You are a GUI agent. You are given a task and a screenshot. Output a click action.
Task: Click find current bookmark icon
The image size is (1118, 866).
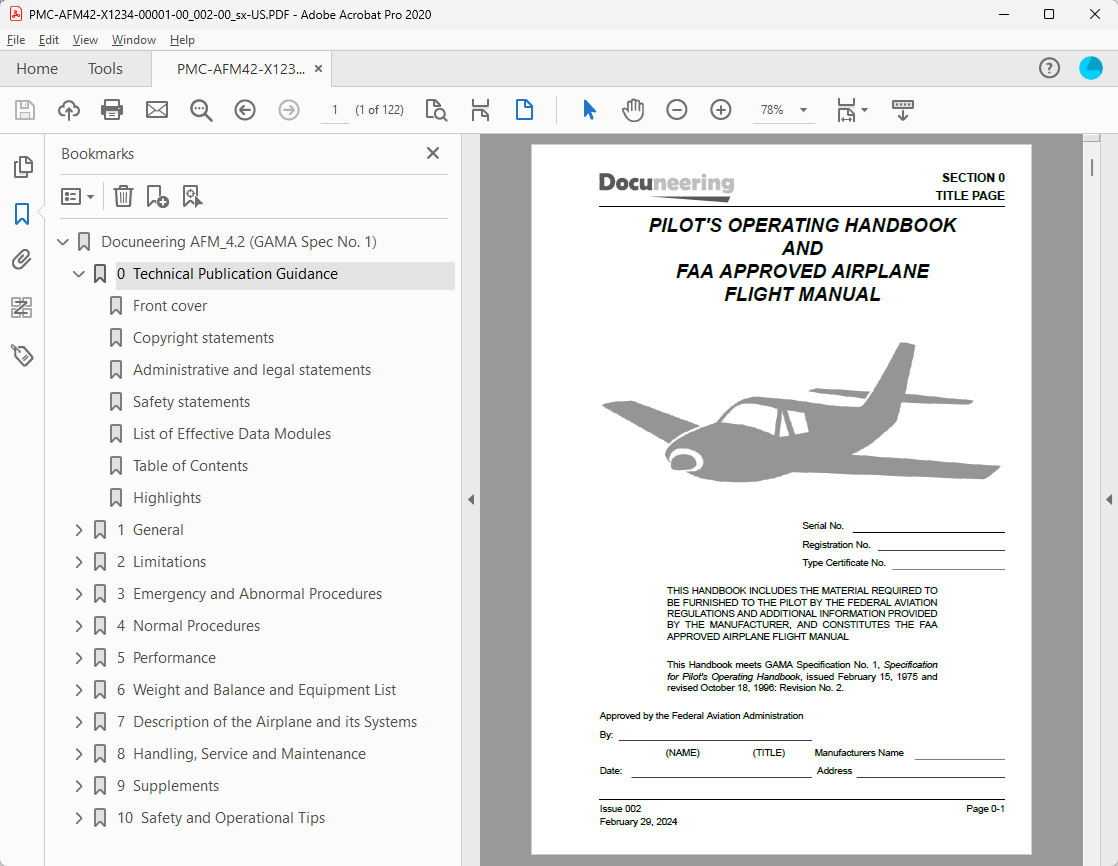pyautogui.click(x=192, y=196)
